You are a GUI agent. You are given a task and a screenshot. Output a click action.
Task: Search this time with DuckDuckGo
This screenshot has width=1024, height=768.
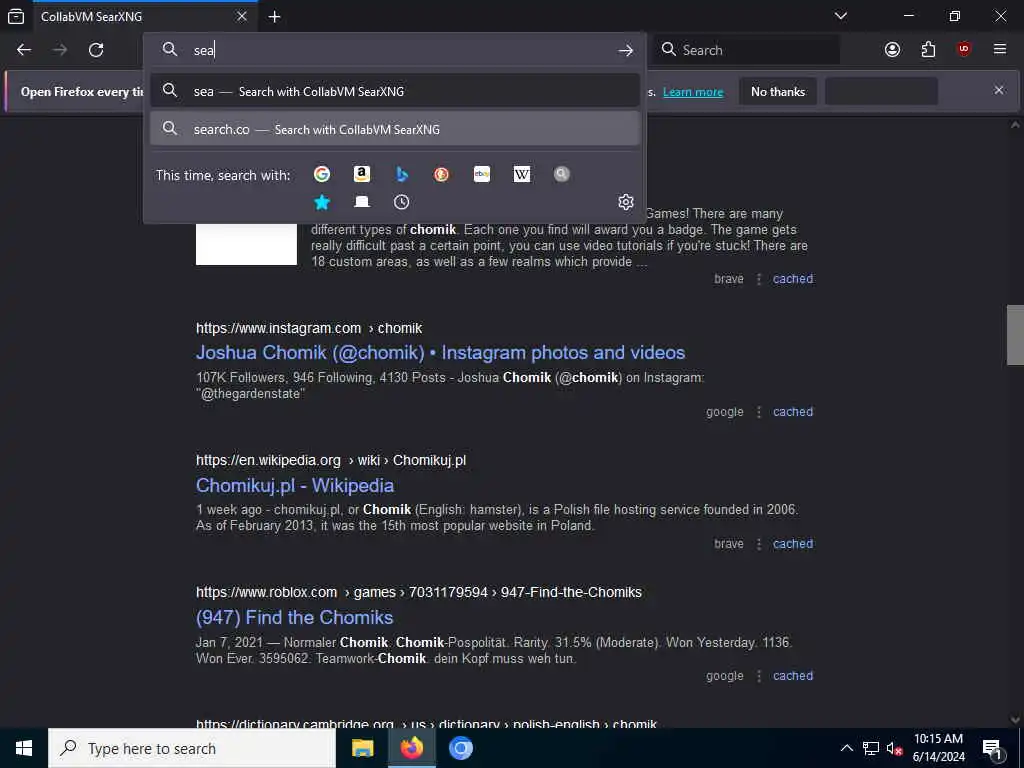pyautogui.click(x=441, y=174)
